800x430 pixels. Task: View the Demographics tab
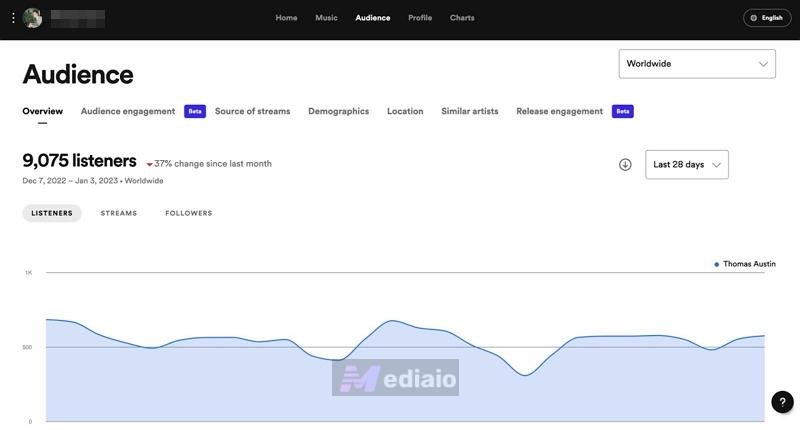pyautogui.click(x=338, y=111)
